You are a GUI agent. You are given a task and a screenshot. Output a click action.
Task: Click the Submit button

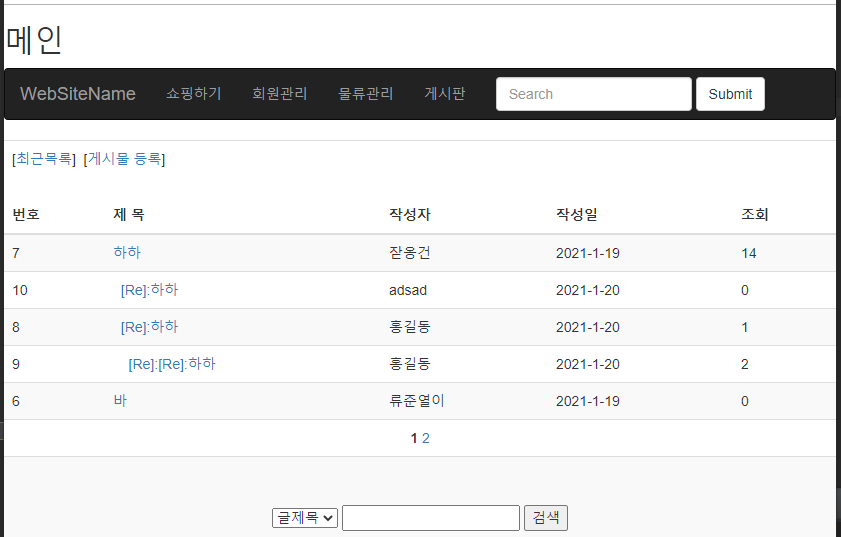pos(730,94)
